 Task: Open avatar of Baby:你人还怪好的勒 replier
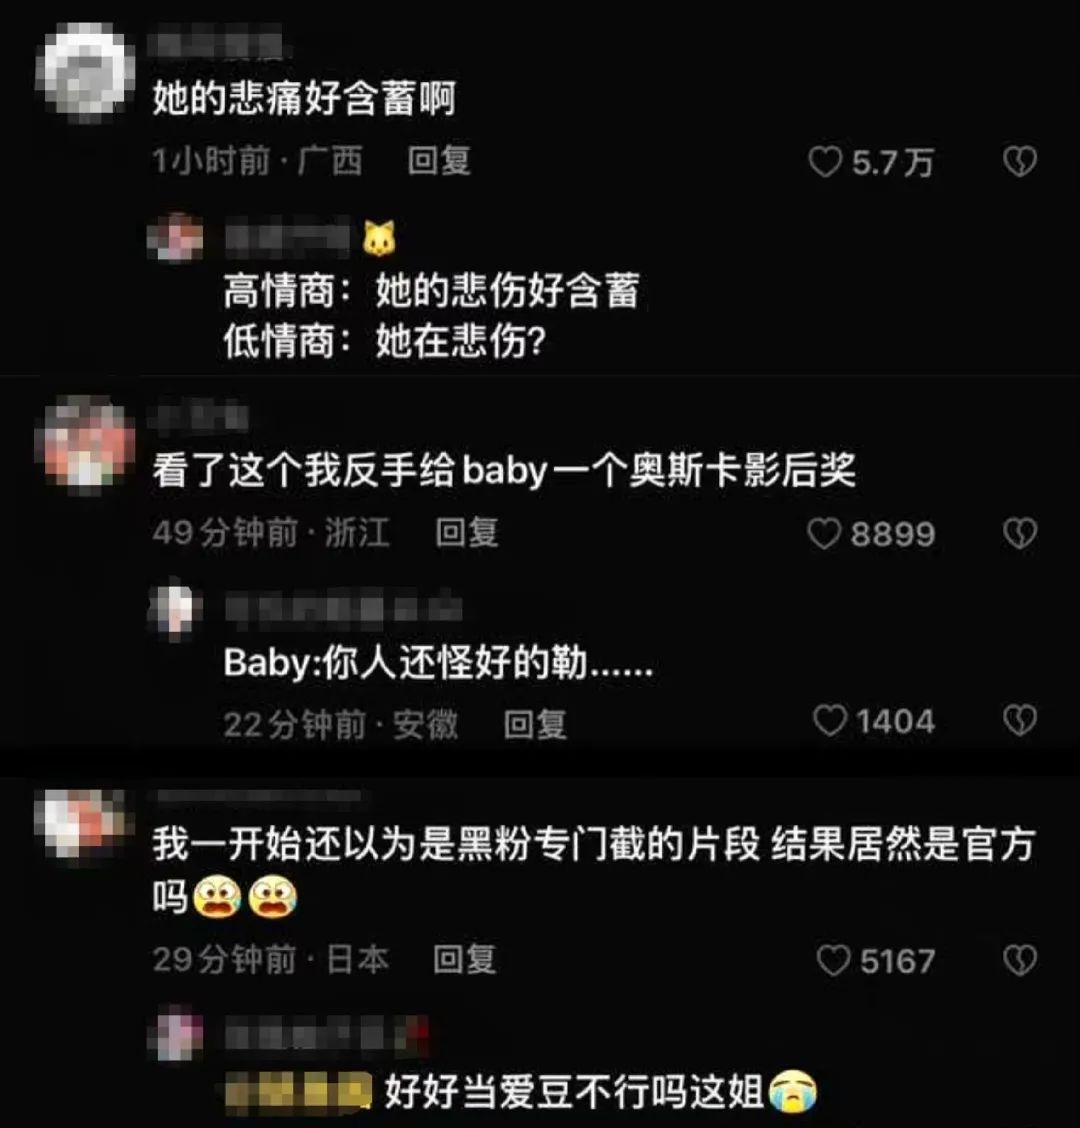tap(175, 609)
